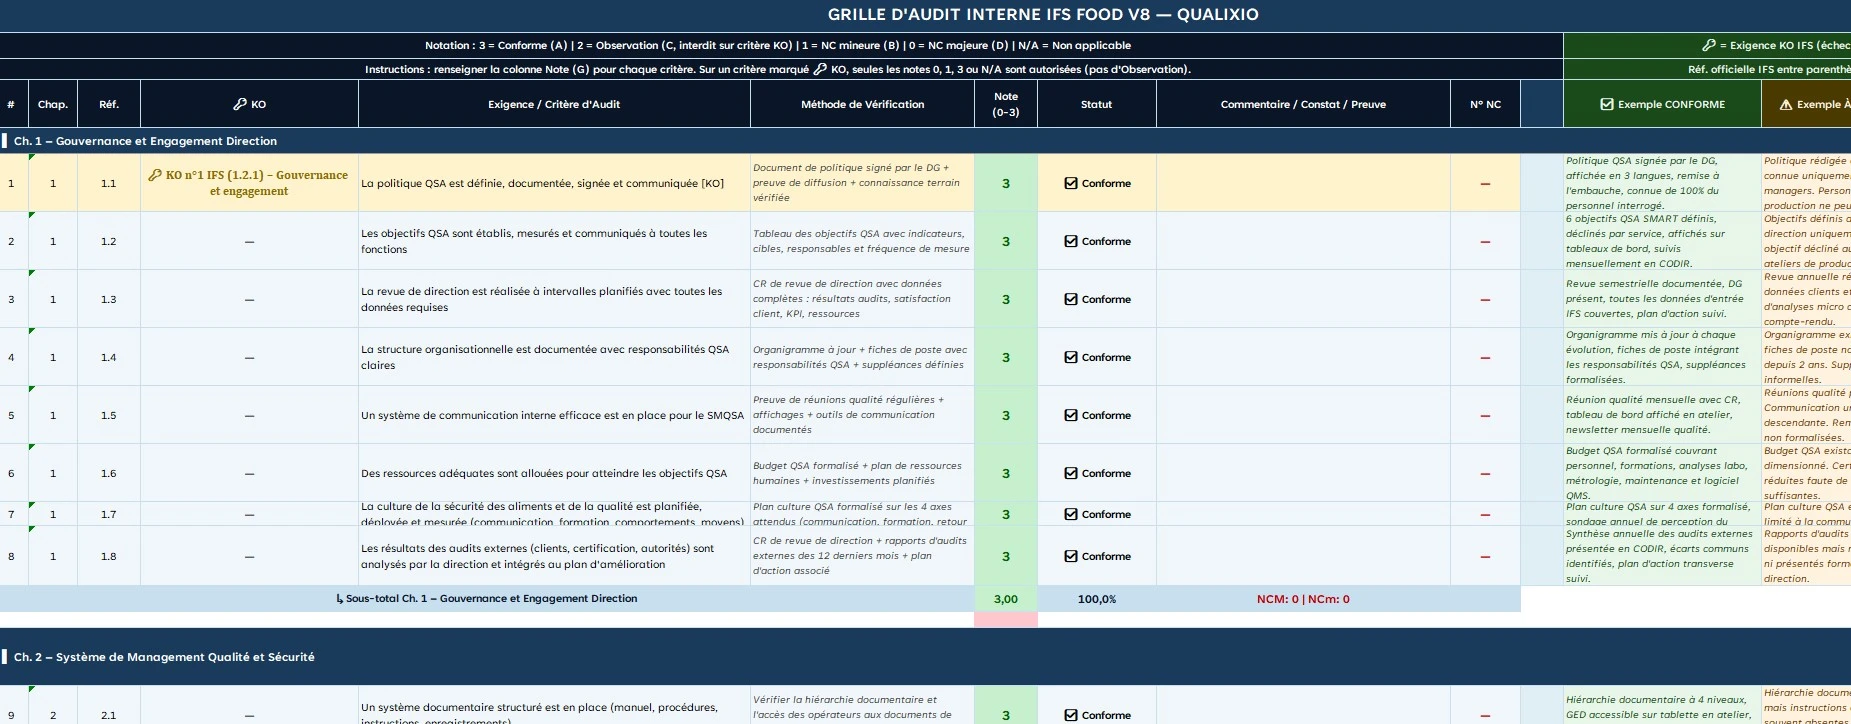Select the title 'GRILLE D'AUDIT INTERNE IFS FOOD V8 — QUALIXIO'
Image resolution: width=1851 pixels, height=724 pixels.
coord(1043,14)
